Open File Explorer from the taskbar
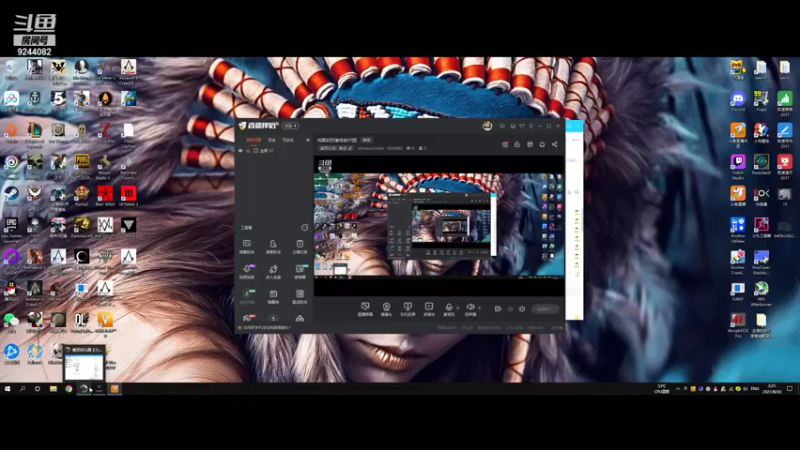Viewport: 800px width, 450px height. 53,389
